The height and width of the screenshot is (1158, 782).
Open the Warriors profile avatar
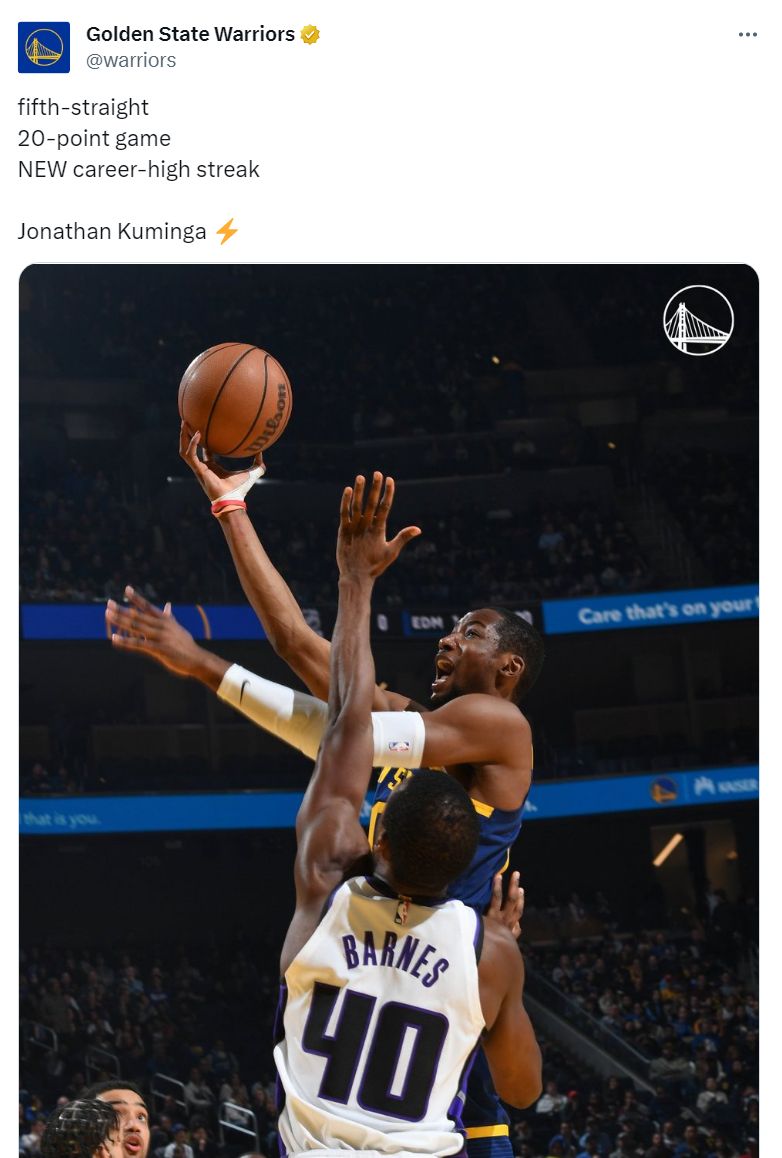[x=44, y=47]
